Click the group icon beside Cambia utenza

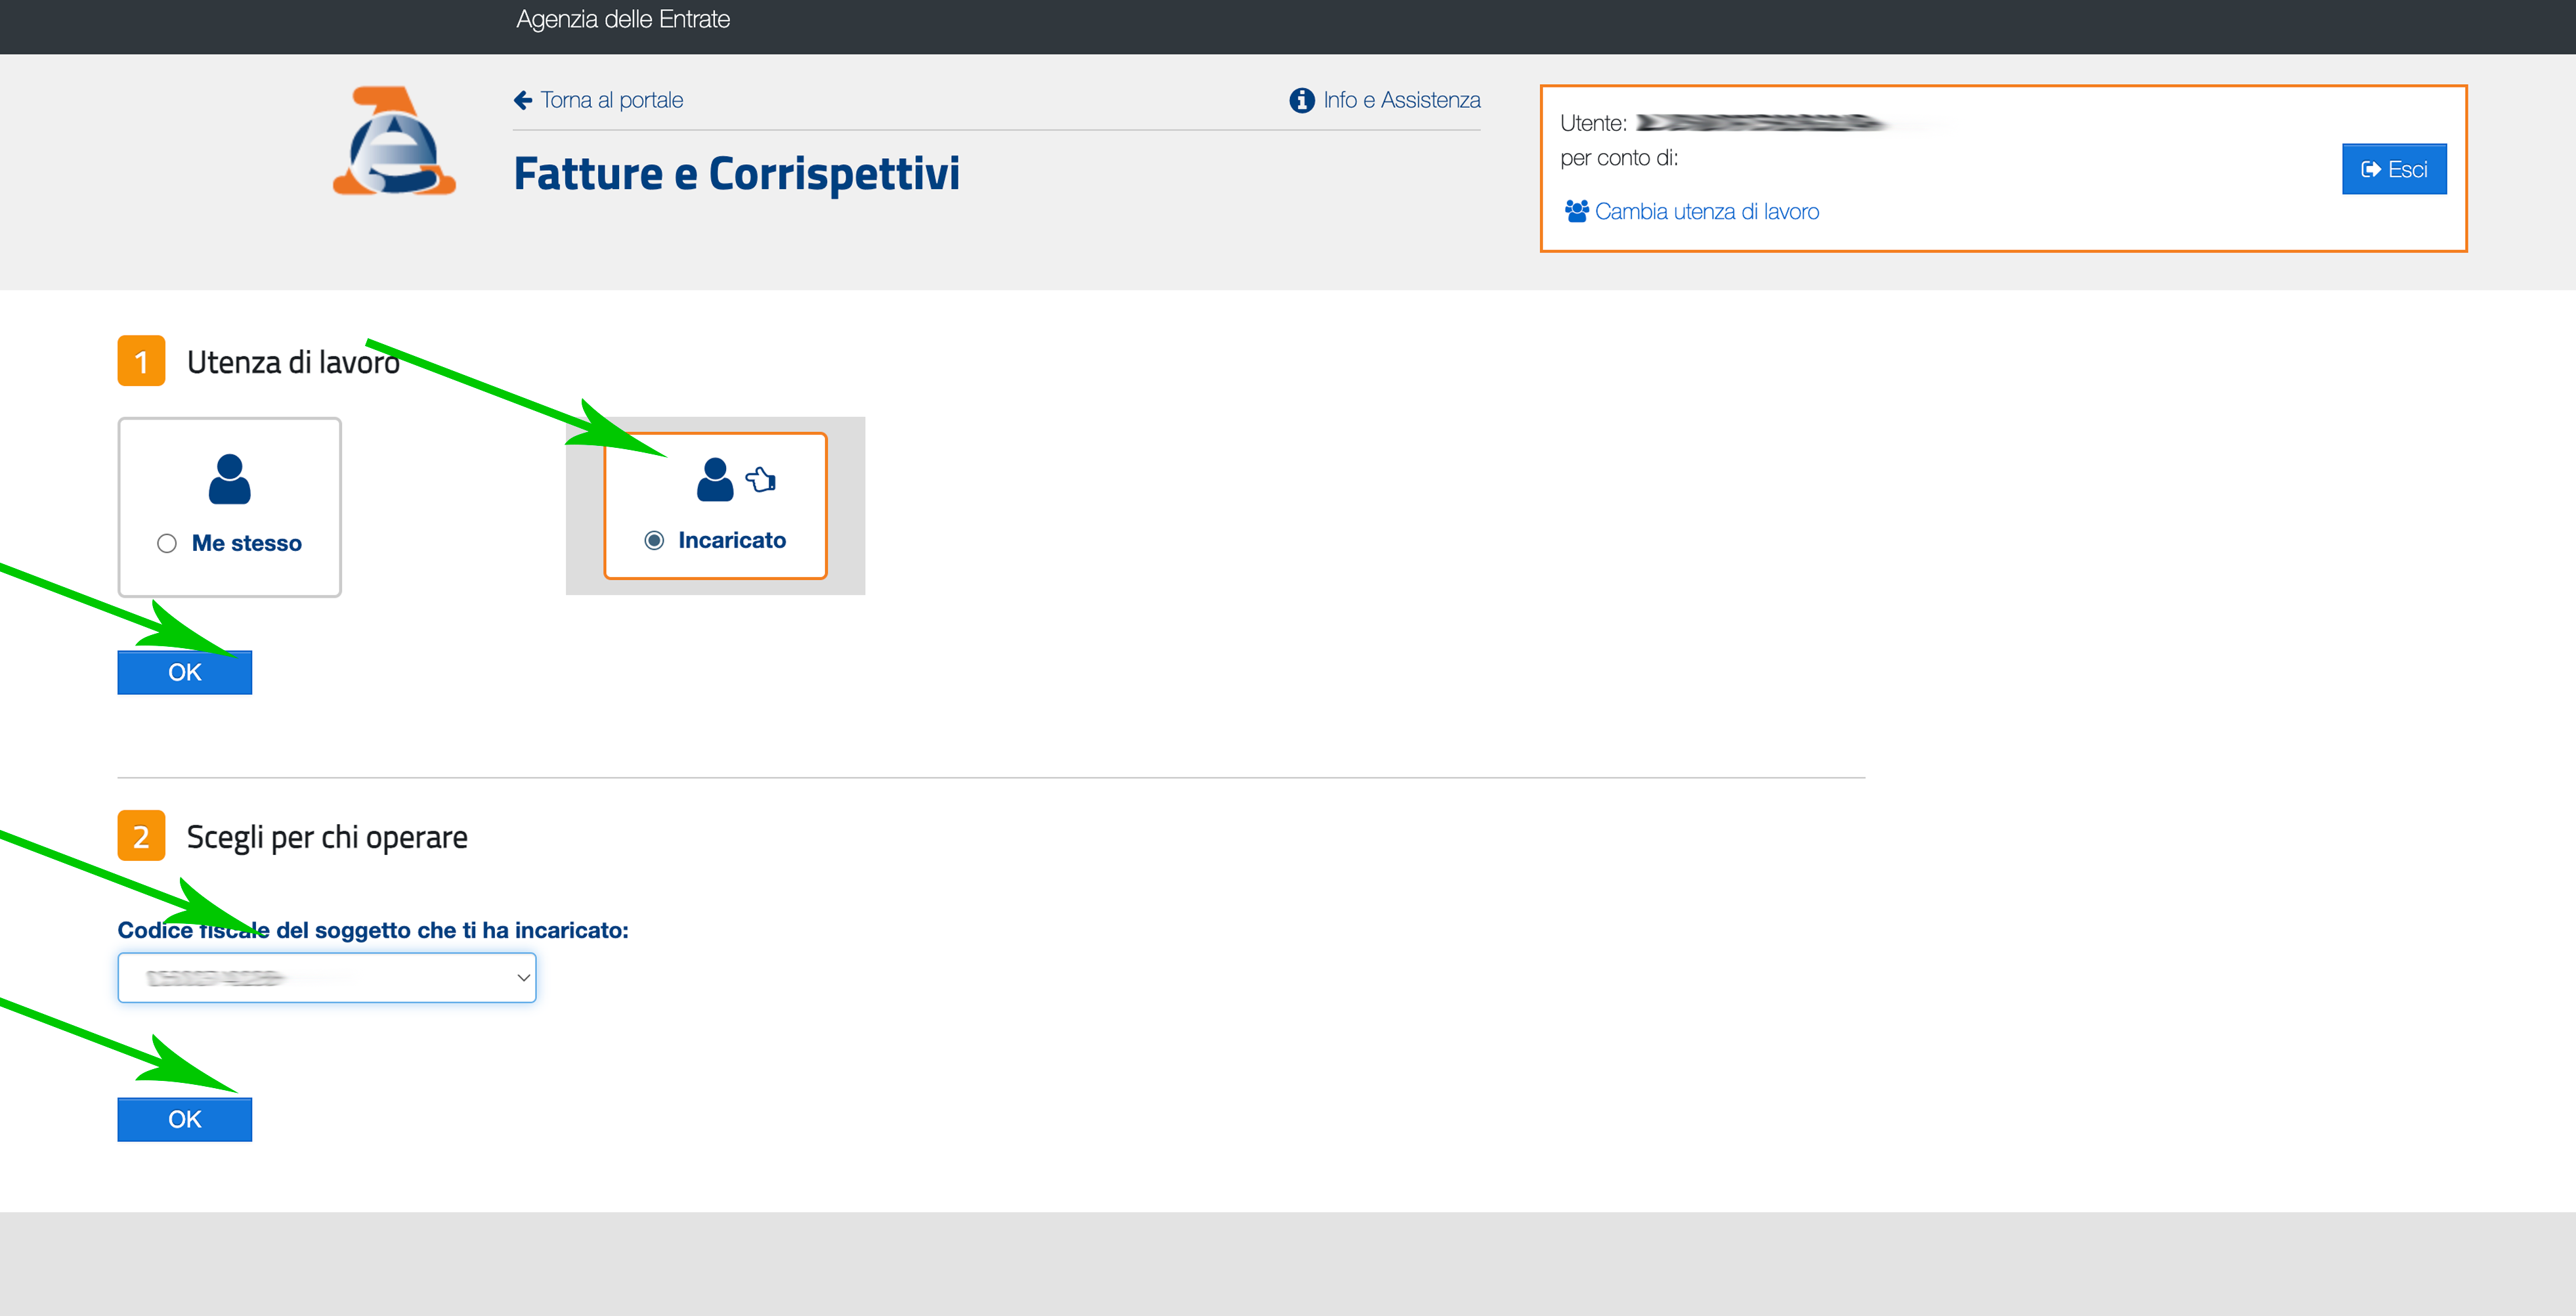coord(1576,211)
